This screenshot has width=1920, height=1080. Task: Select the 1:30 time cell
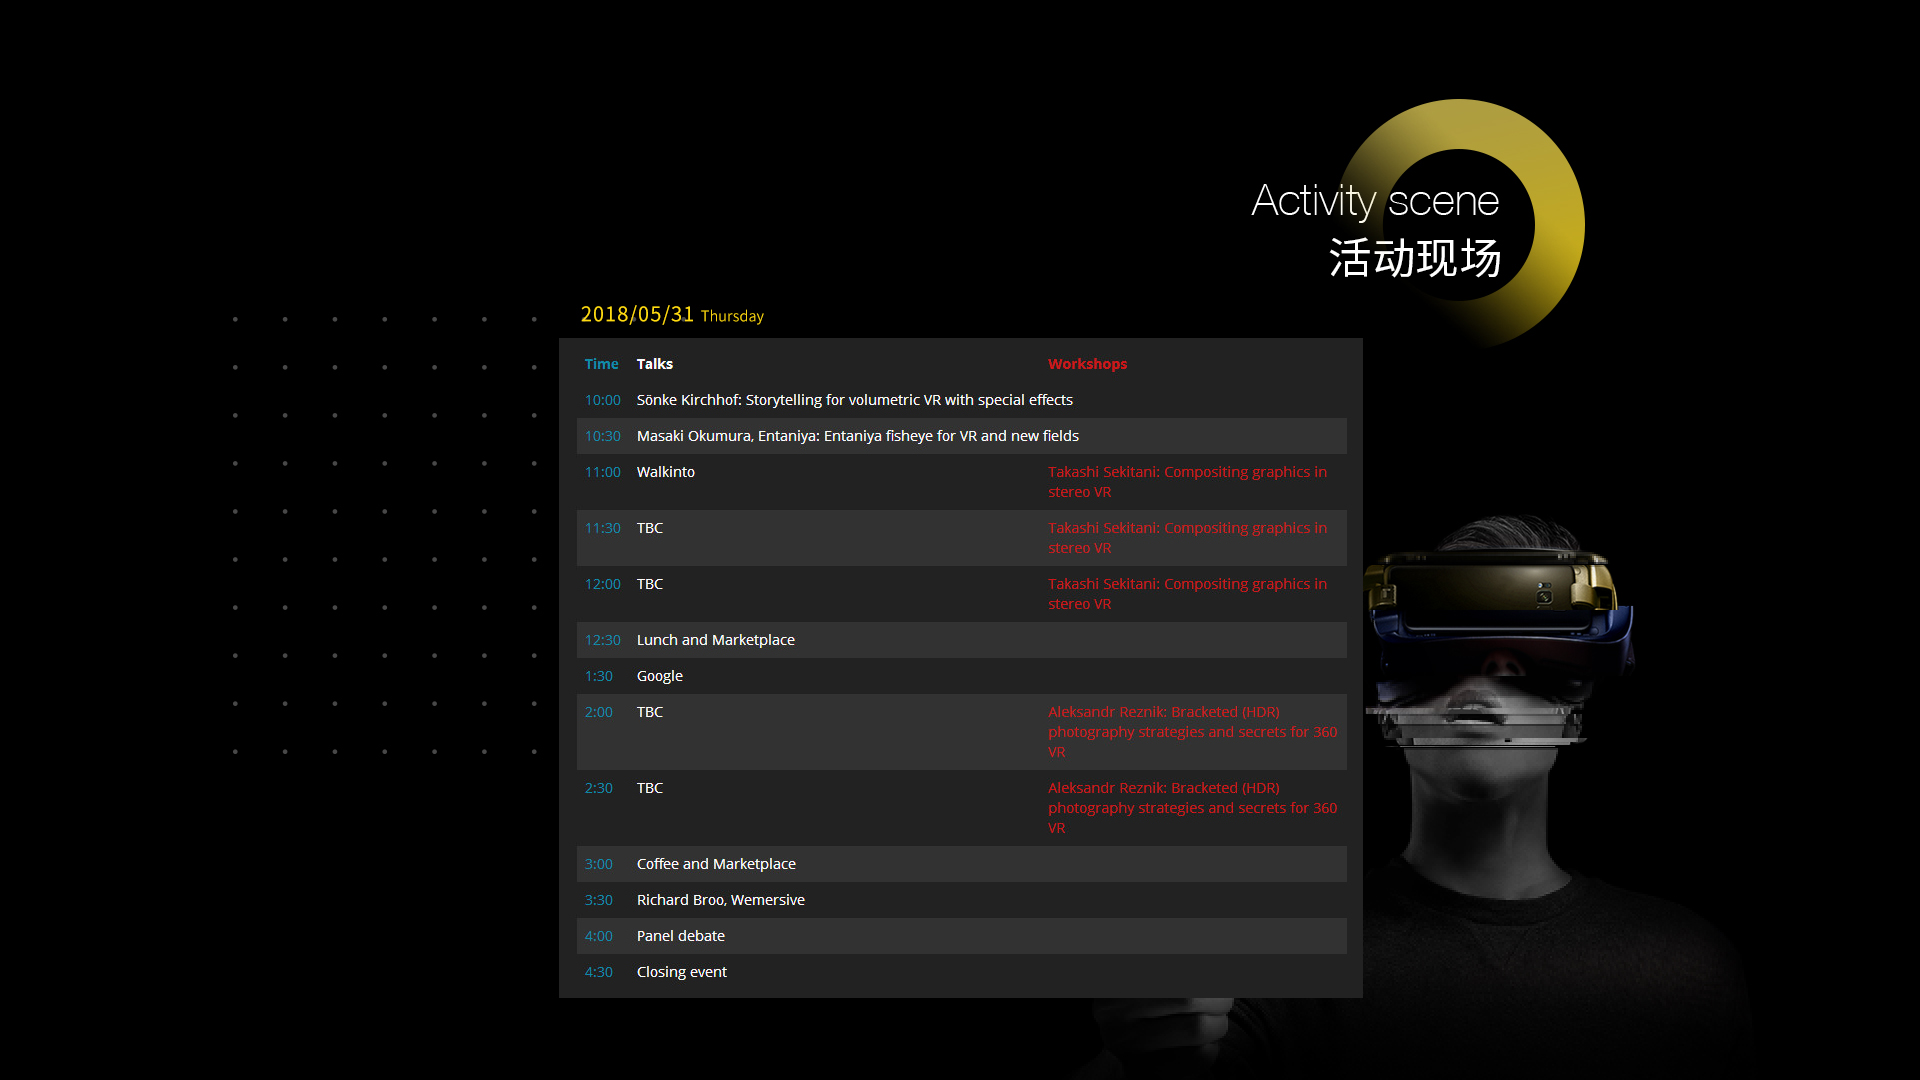[599, 676]
